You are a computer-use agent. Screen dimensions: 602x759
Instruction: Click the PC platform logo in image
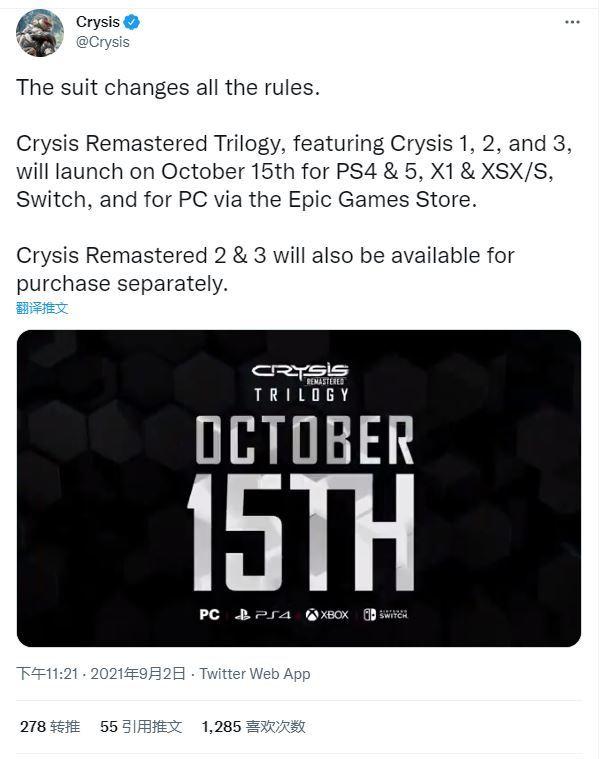pos(210,614)
